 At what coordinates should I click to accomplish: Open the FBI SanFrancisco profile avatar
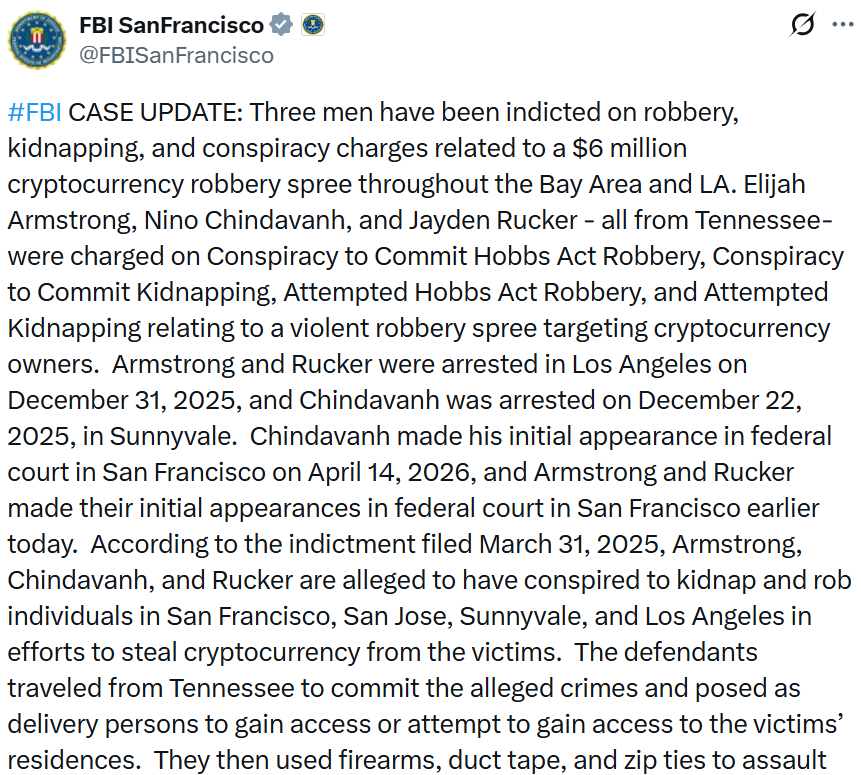(37, 40)
